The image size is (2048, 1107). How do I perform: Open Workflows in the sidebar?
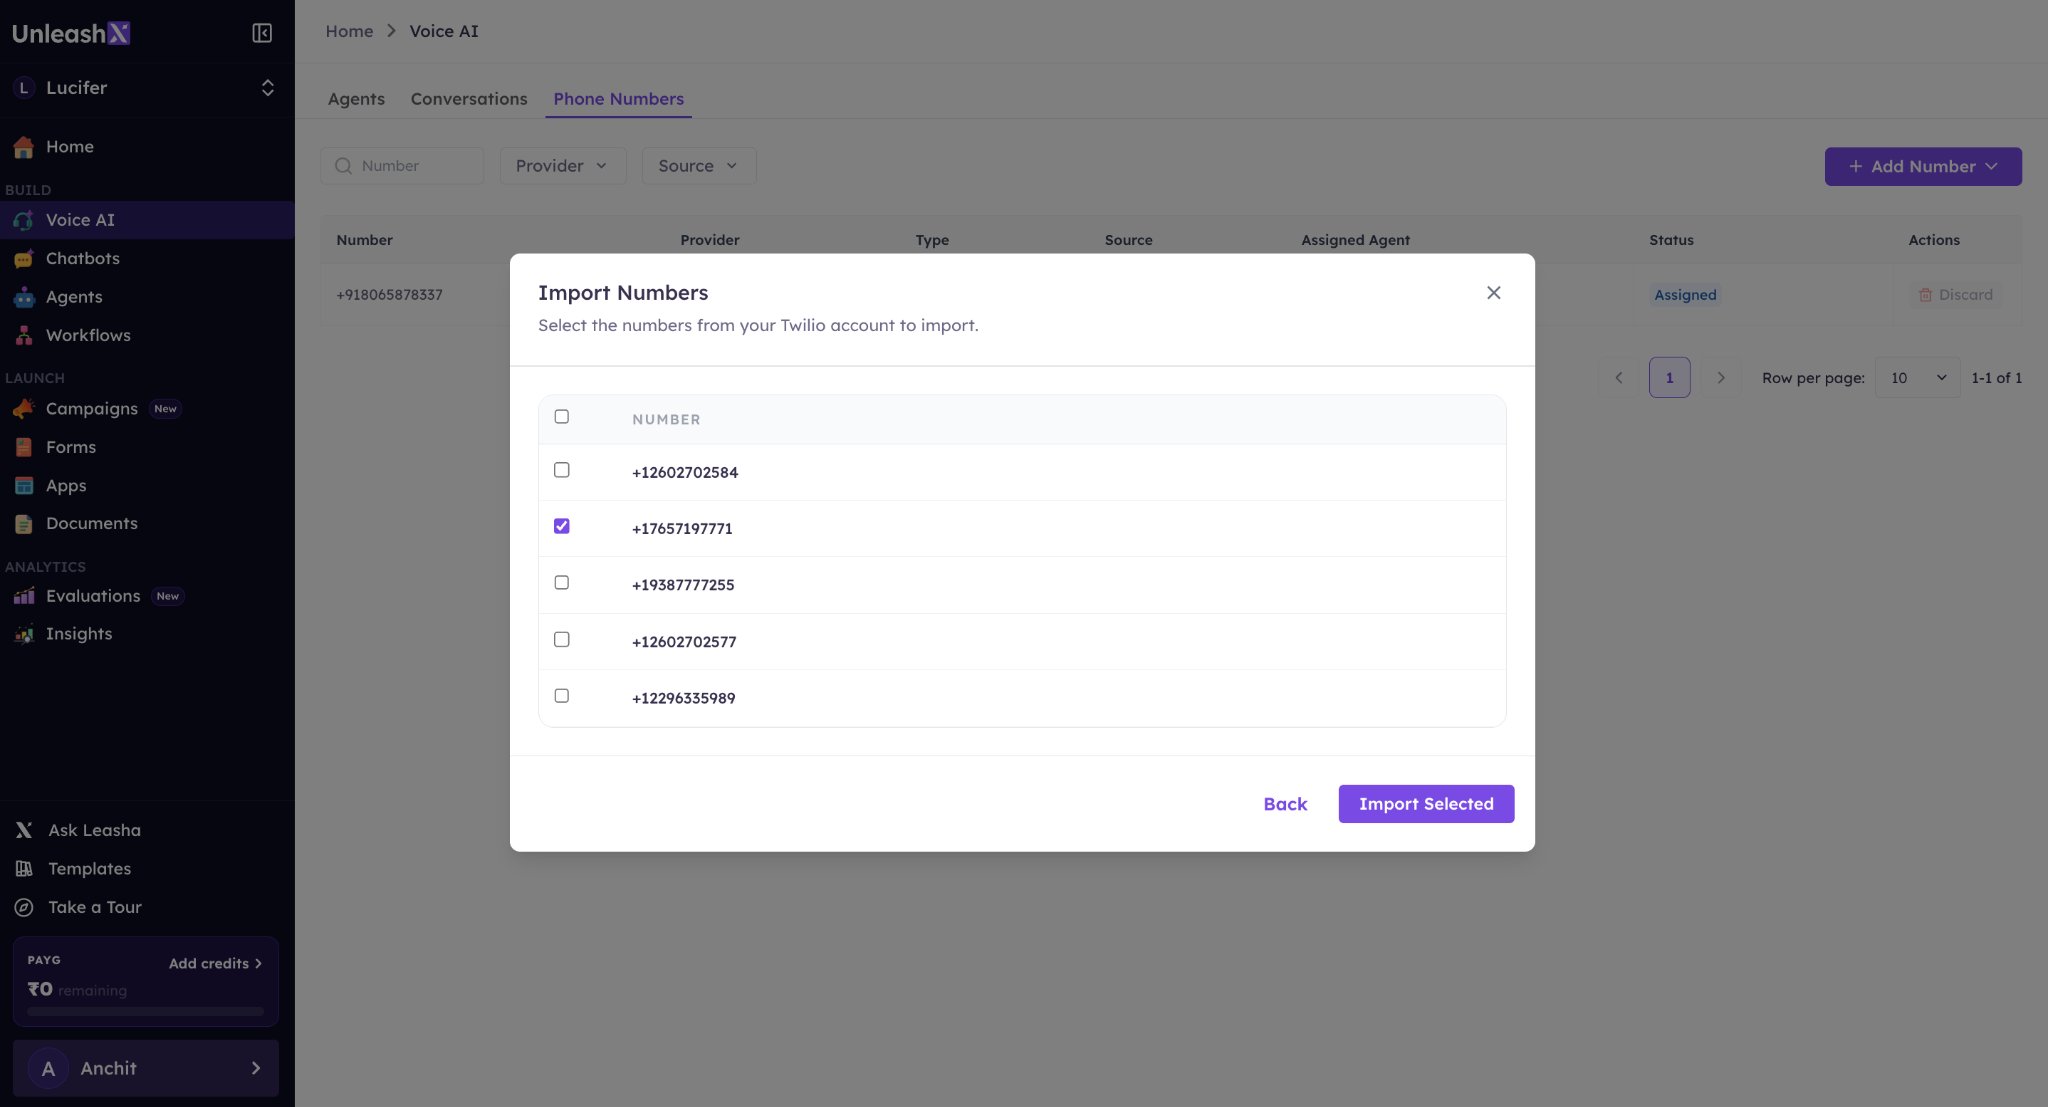tap(147, 336)
